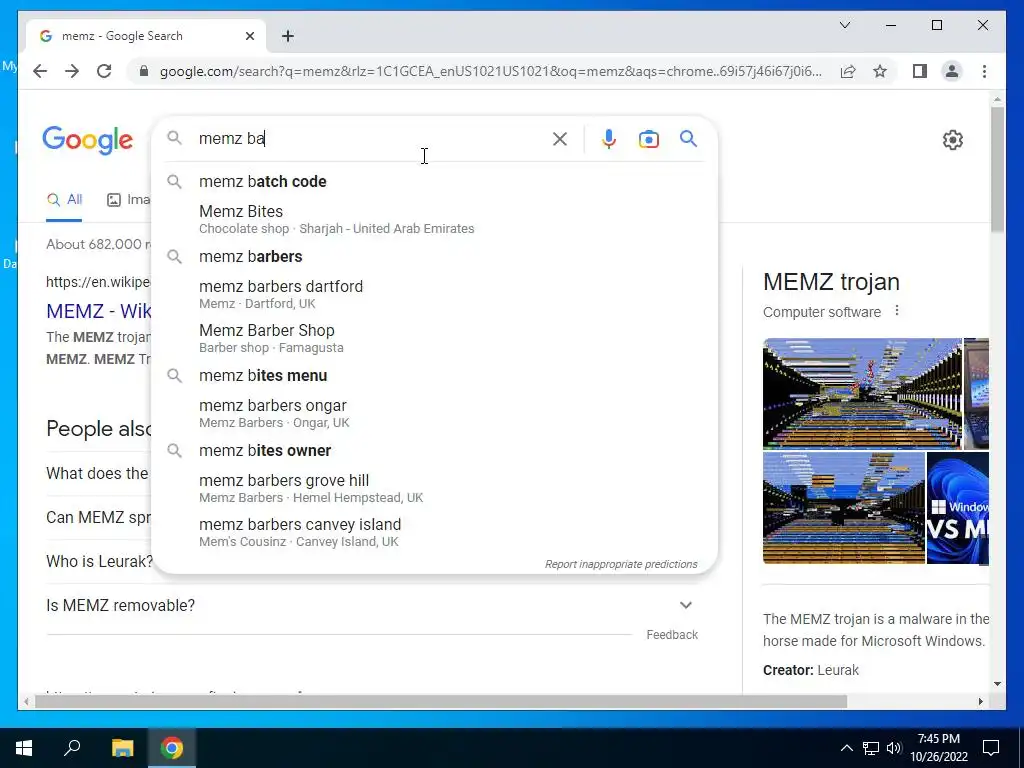The image size is (1024, 768).
Task: Bookmark this tab with the star icon
Action: pyautogui.click(x=880, y=71)
